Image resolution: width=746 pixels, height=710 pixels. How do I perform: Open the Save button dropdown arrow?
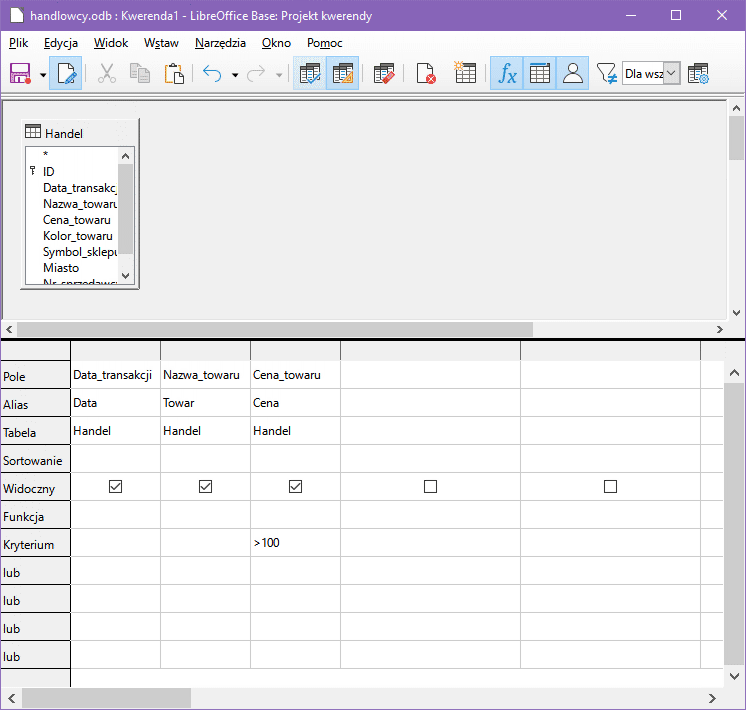(43, 75)
